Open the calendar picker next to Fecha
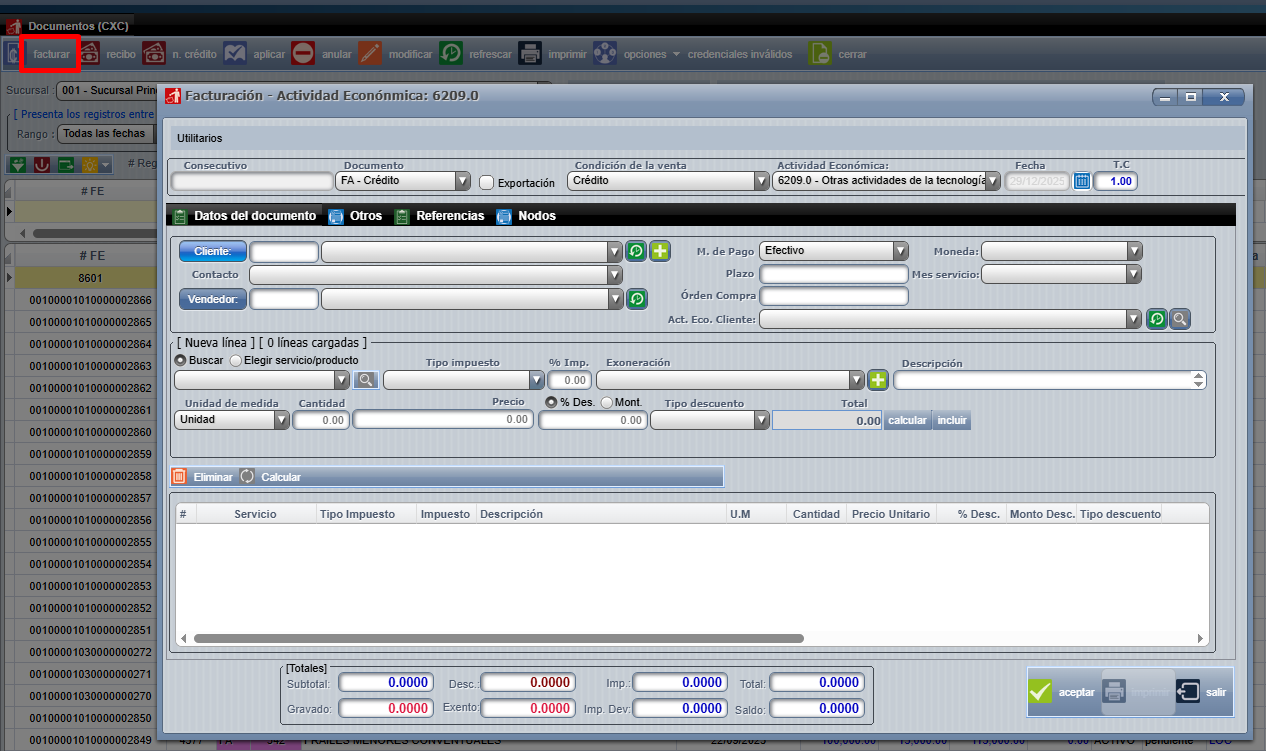 point(1082,181)
